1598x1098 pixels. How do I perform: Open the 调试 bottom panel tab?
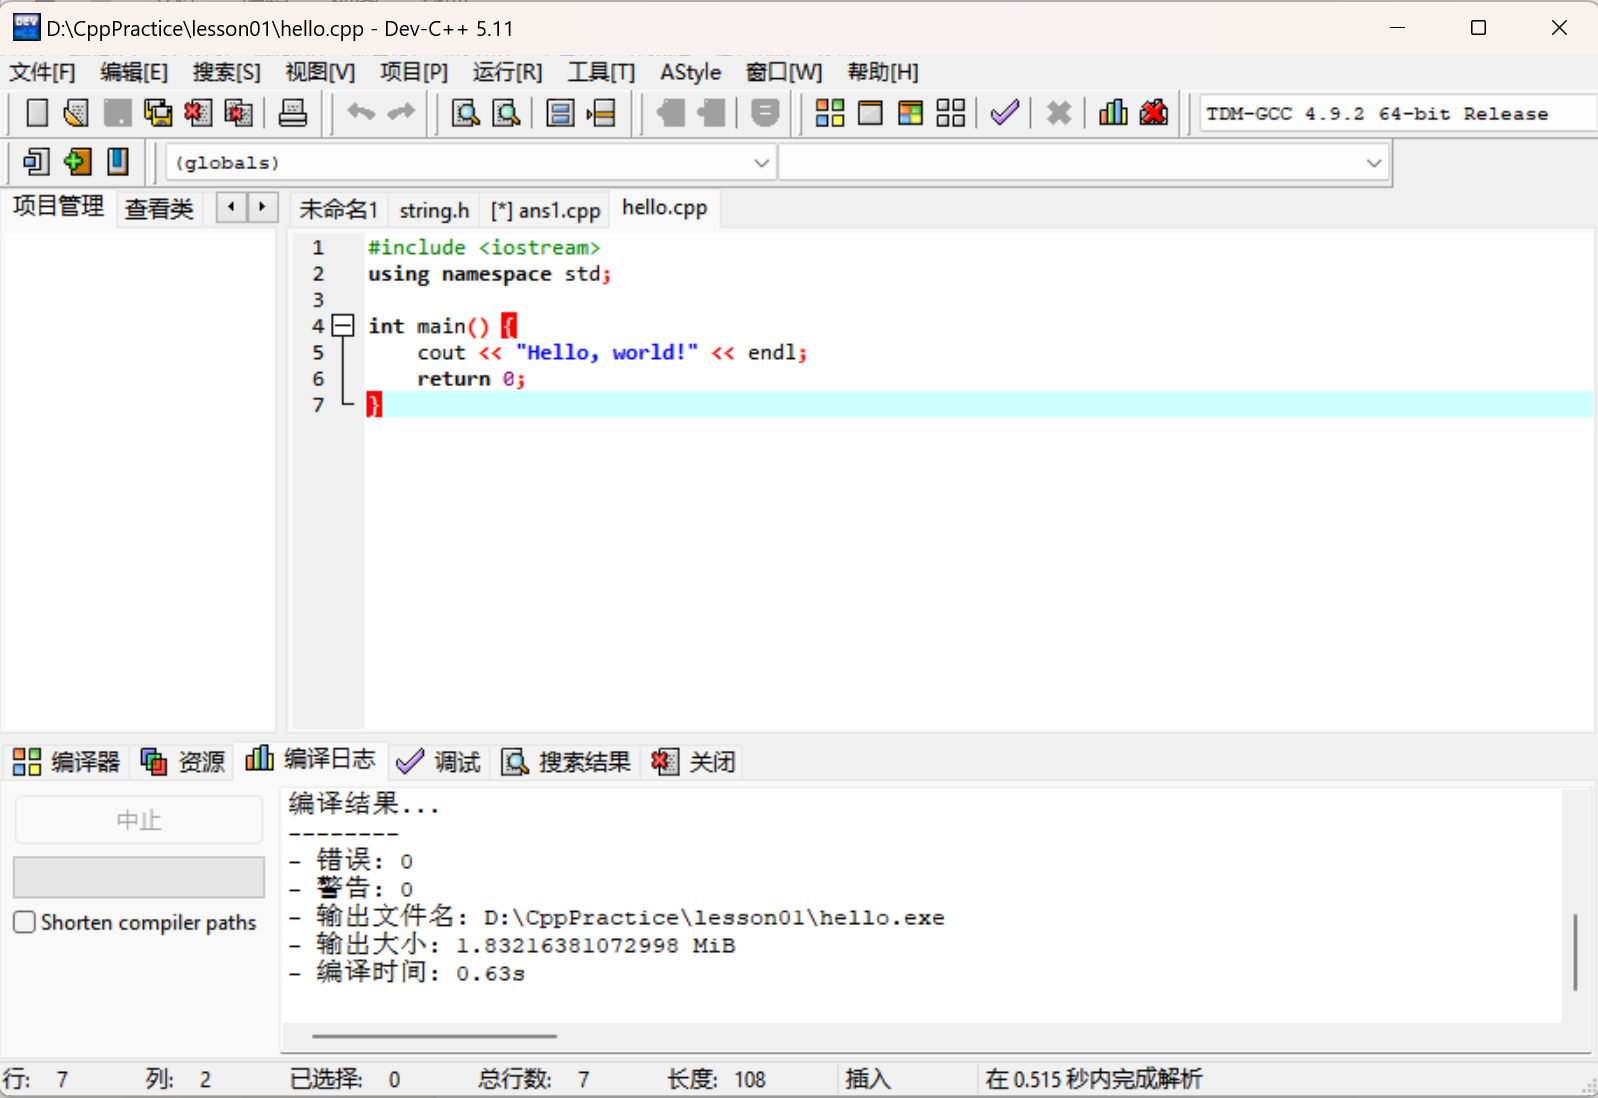point(439,762)
